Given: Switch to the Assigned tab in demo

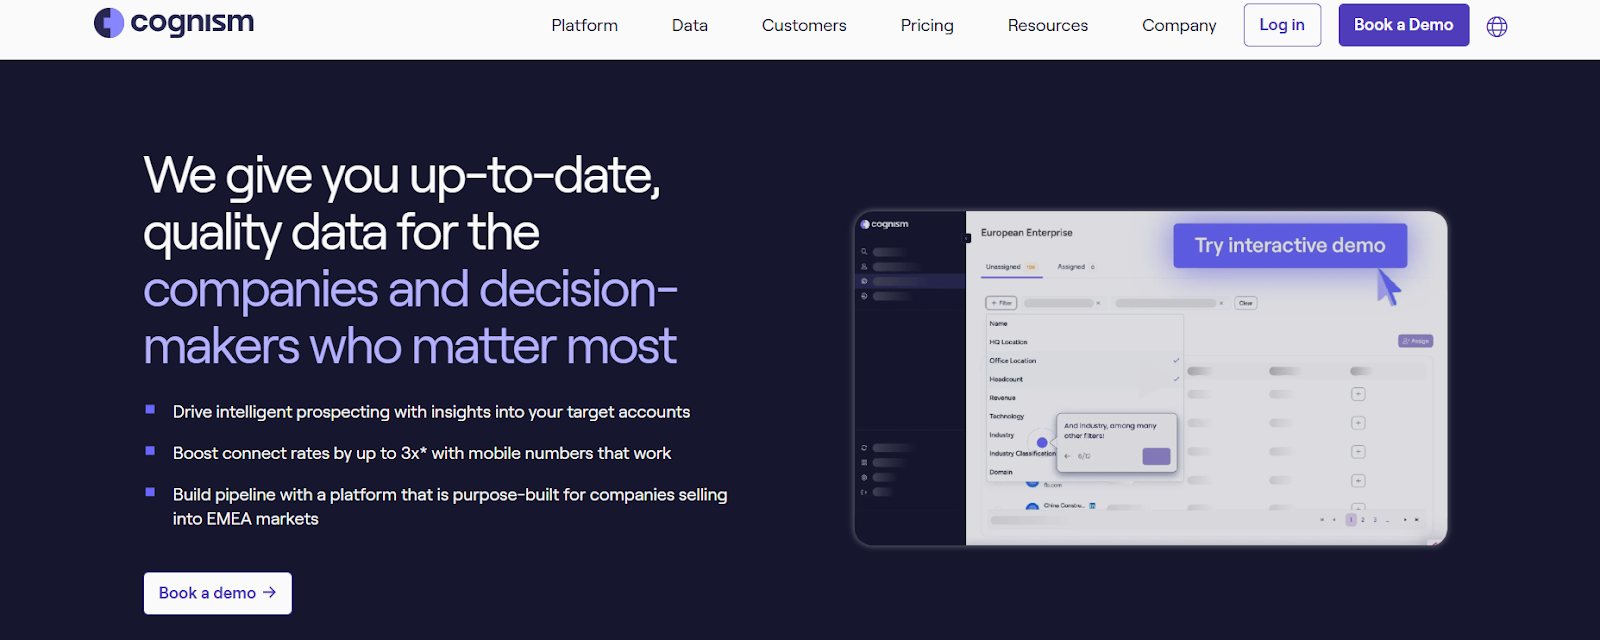Looking at the screenshot, I should (1076, 267).
